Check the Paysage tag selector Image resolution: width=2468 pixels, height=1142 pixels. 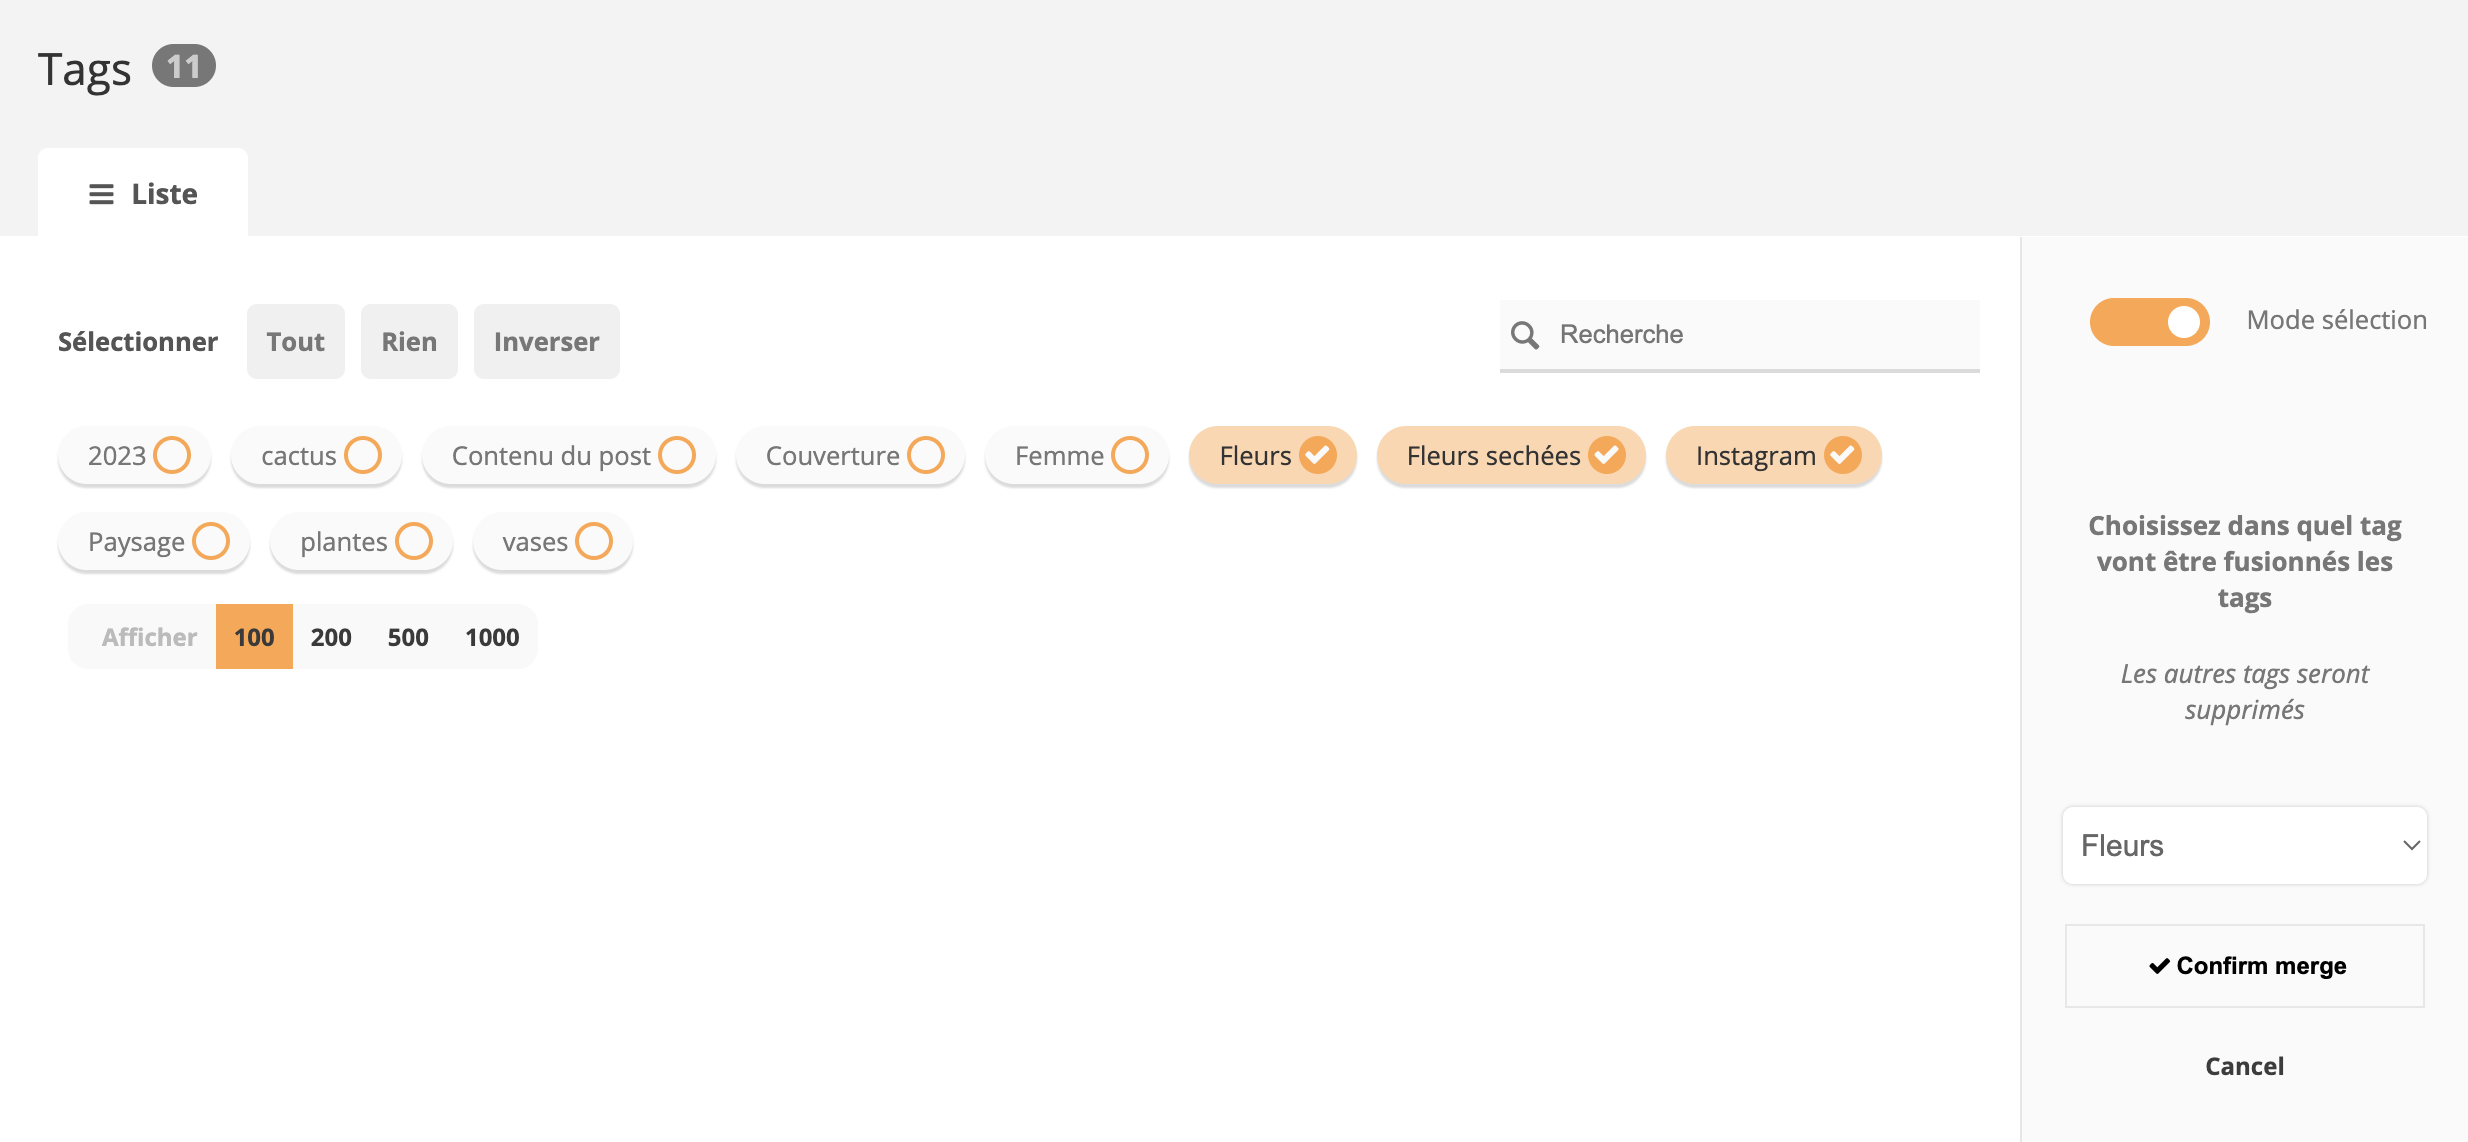click(x=209, y=541)
